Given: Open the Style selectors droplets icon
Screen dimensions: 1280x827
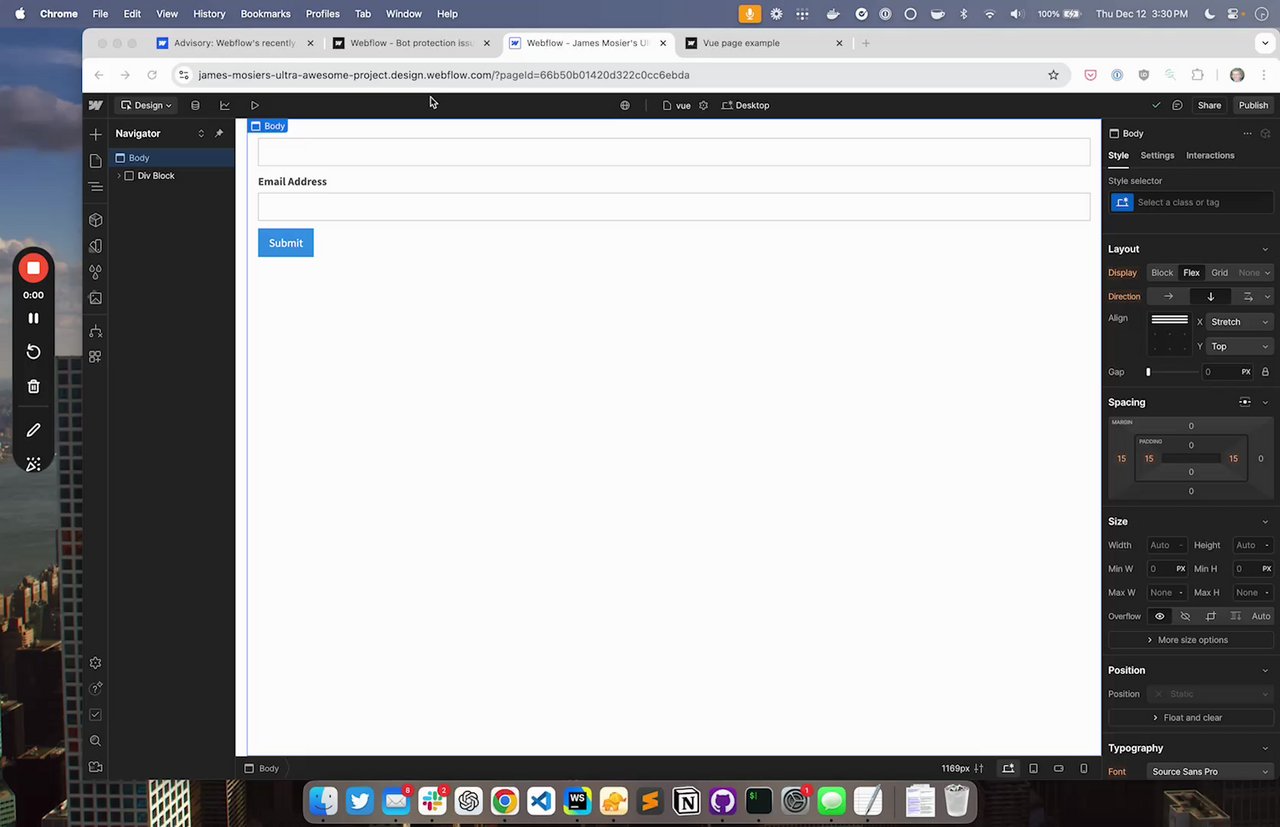Looking at the screenshot, I should [x=96, y=272].
